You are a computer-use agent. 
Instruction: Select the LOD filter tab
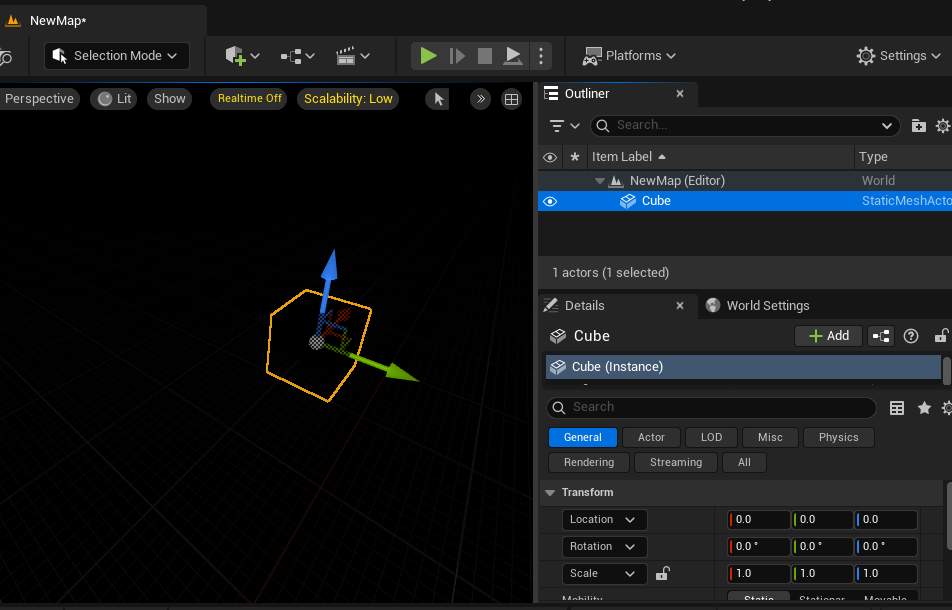pos(711,438)
